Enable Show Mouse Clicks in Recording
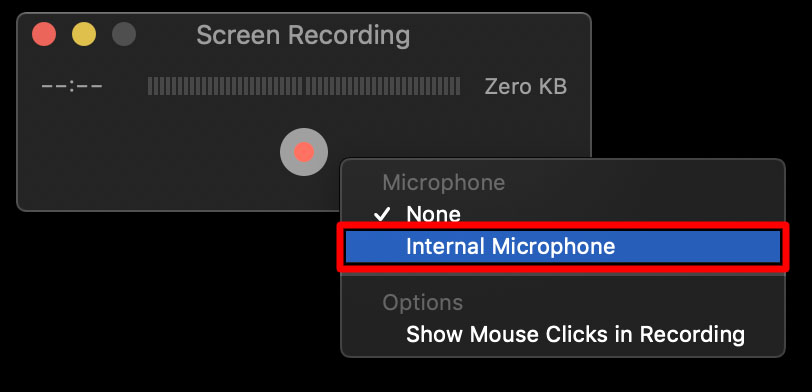 point(575,335)
